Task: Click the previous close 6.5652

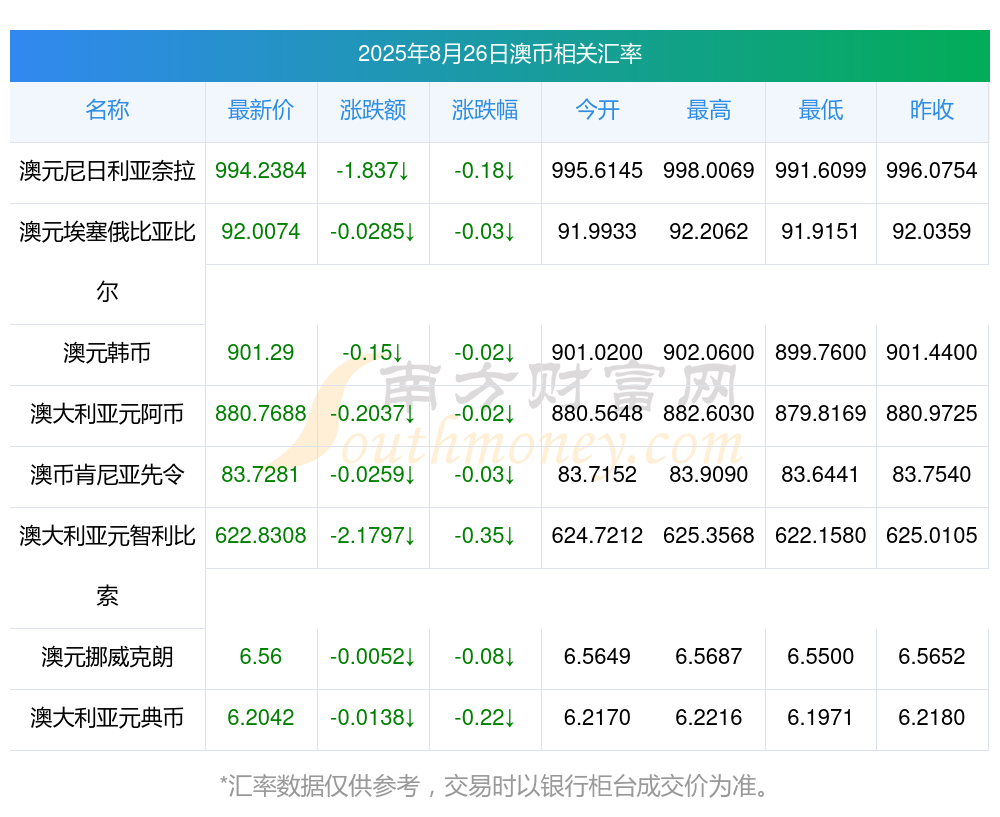Action: coord(932,657)
